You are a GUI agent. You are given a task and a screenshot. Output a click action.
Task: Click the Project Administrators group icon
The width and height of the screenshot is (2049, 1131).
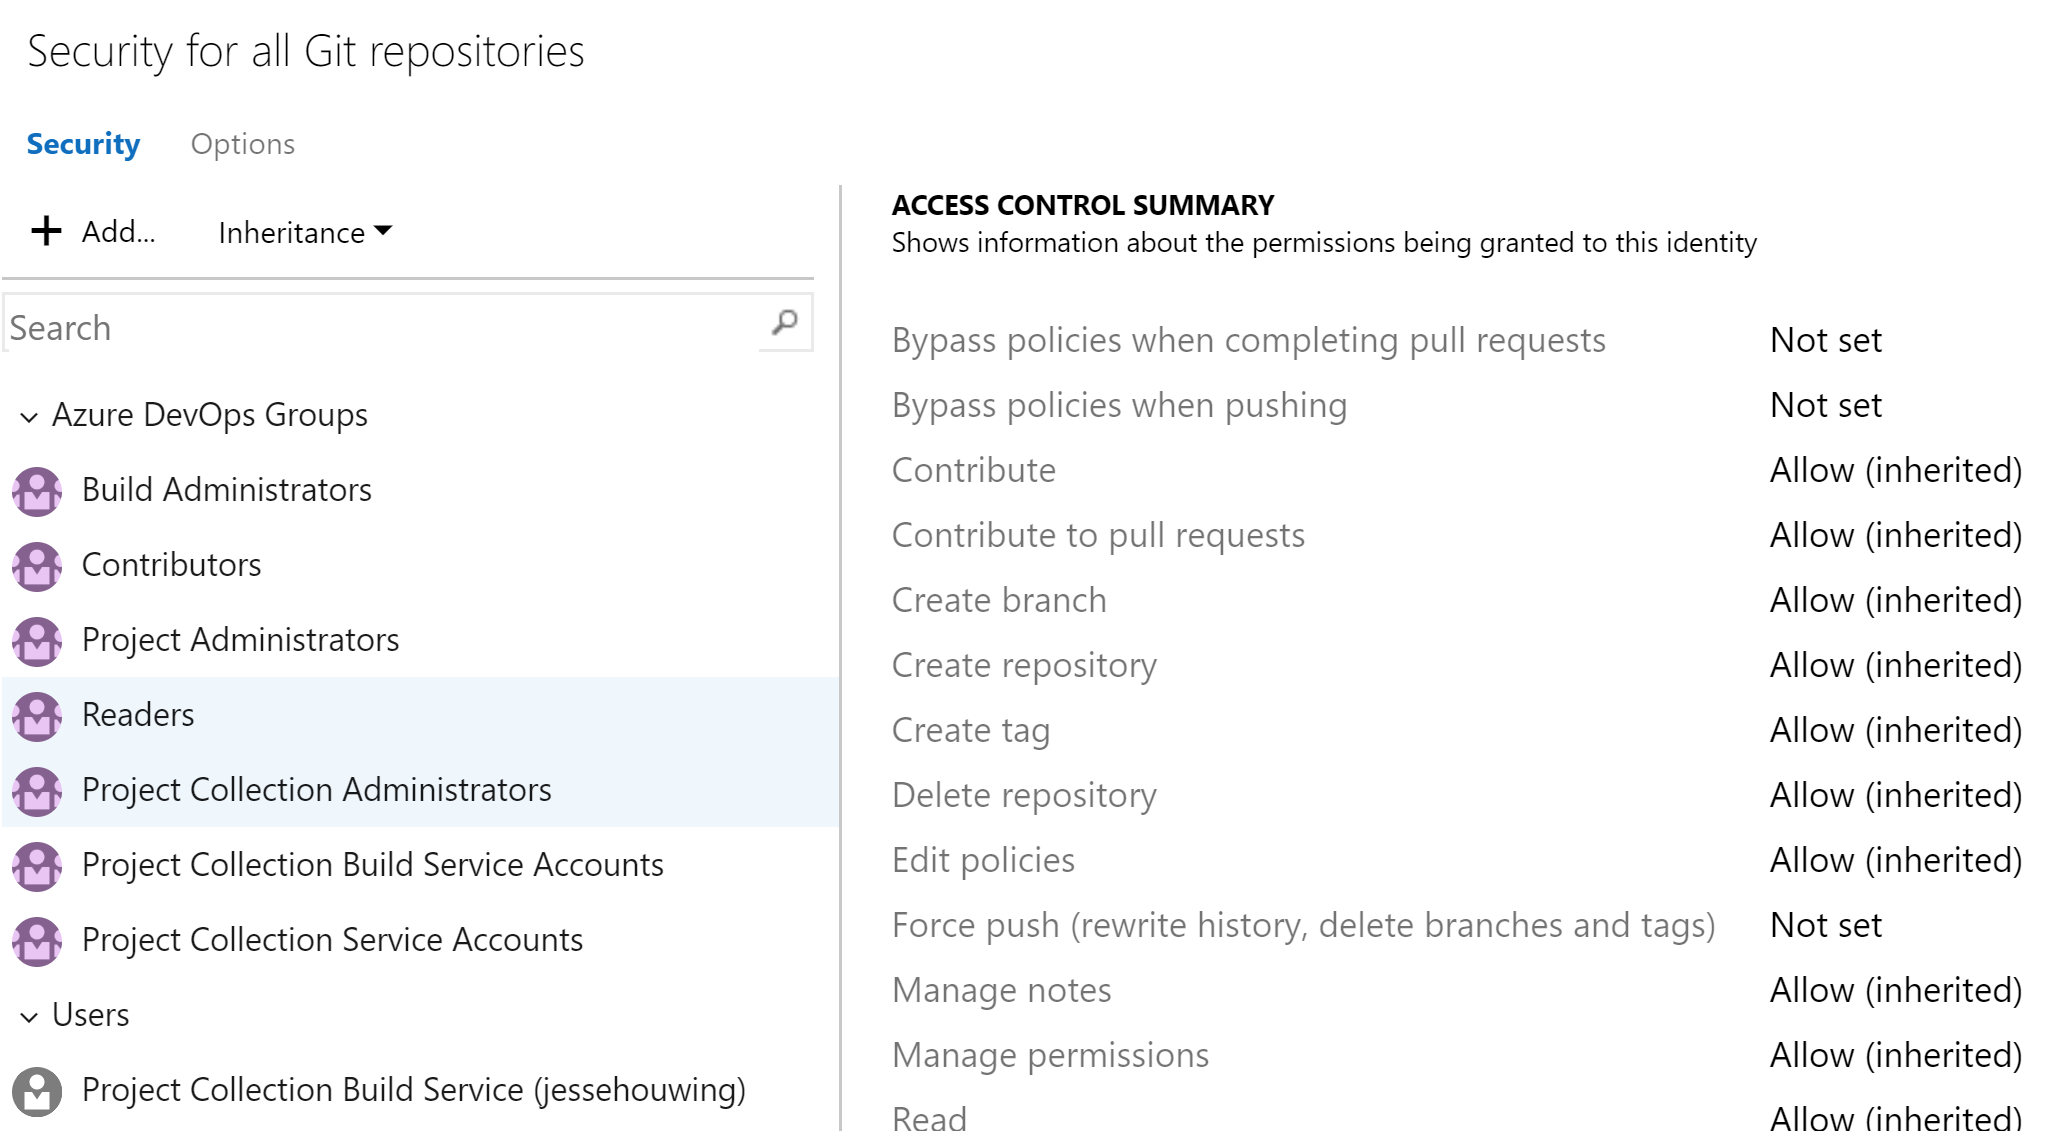pyautogui.click(x=37, y=641)
